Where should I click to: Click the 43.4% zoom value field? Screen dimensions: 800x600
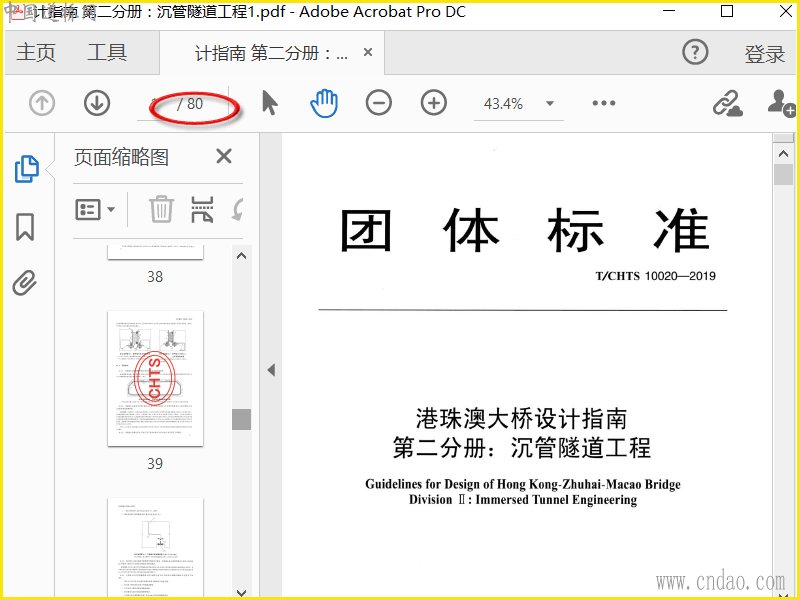504,104
